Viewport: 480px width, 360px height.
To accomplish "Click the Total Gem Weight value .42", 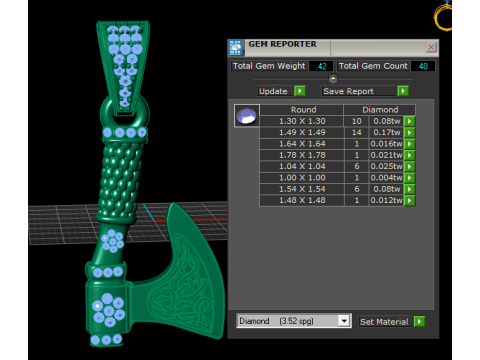I will pyautogui.click(x=320, y=66).
